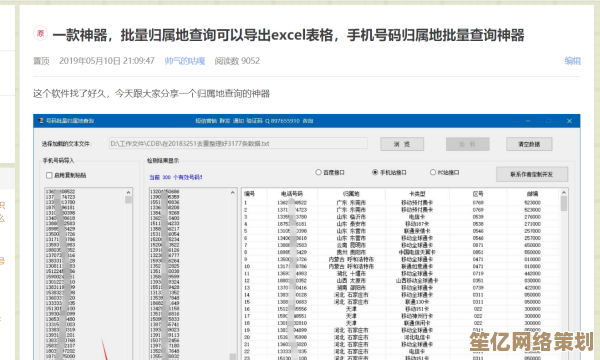Click the 手机号码导入 group label
This screenshot has width=600, height=360.
pyautogui.click(x=58, y=161)
